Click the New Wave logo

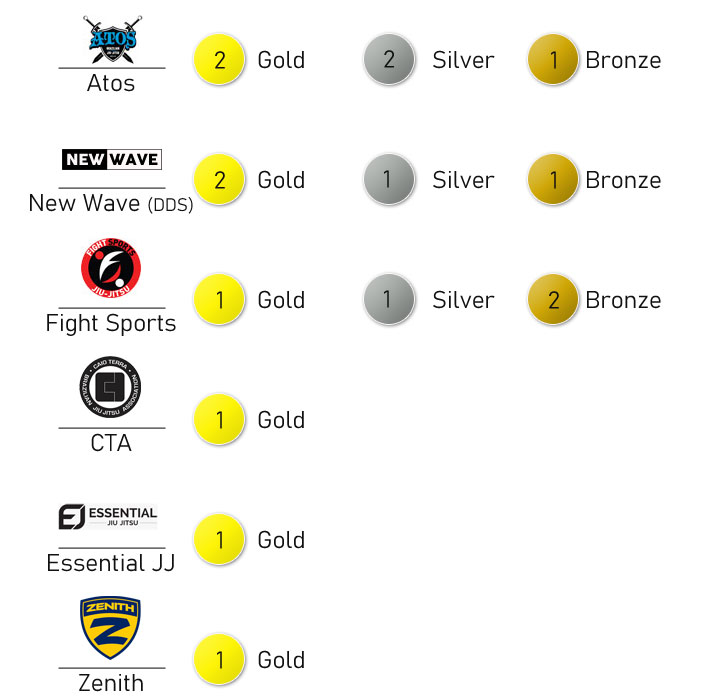(112, 159)
